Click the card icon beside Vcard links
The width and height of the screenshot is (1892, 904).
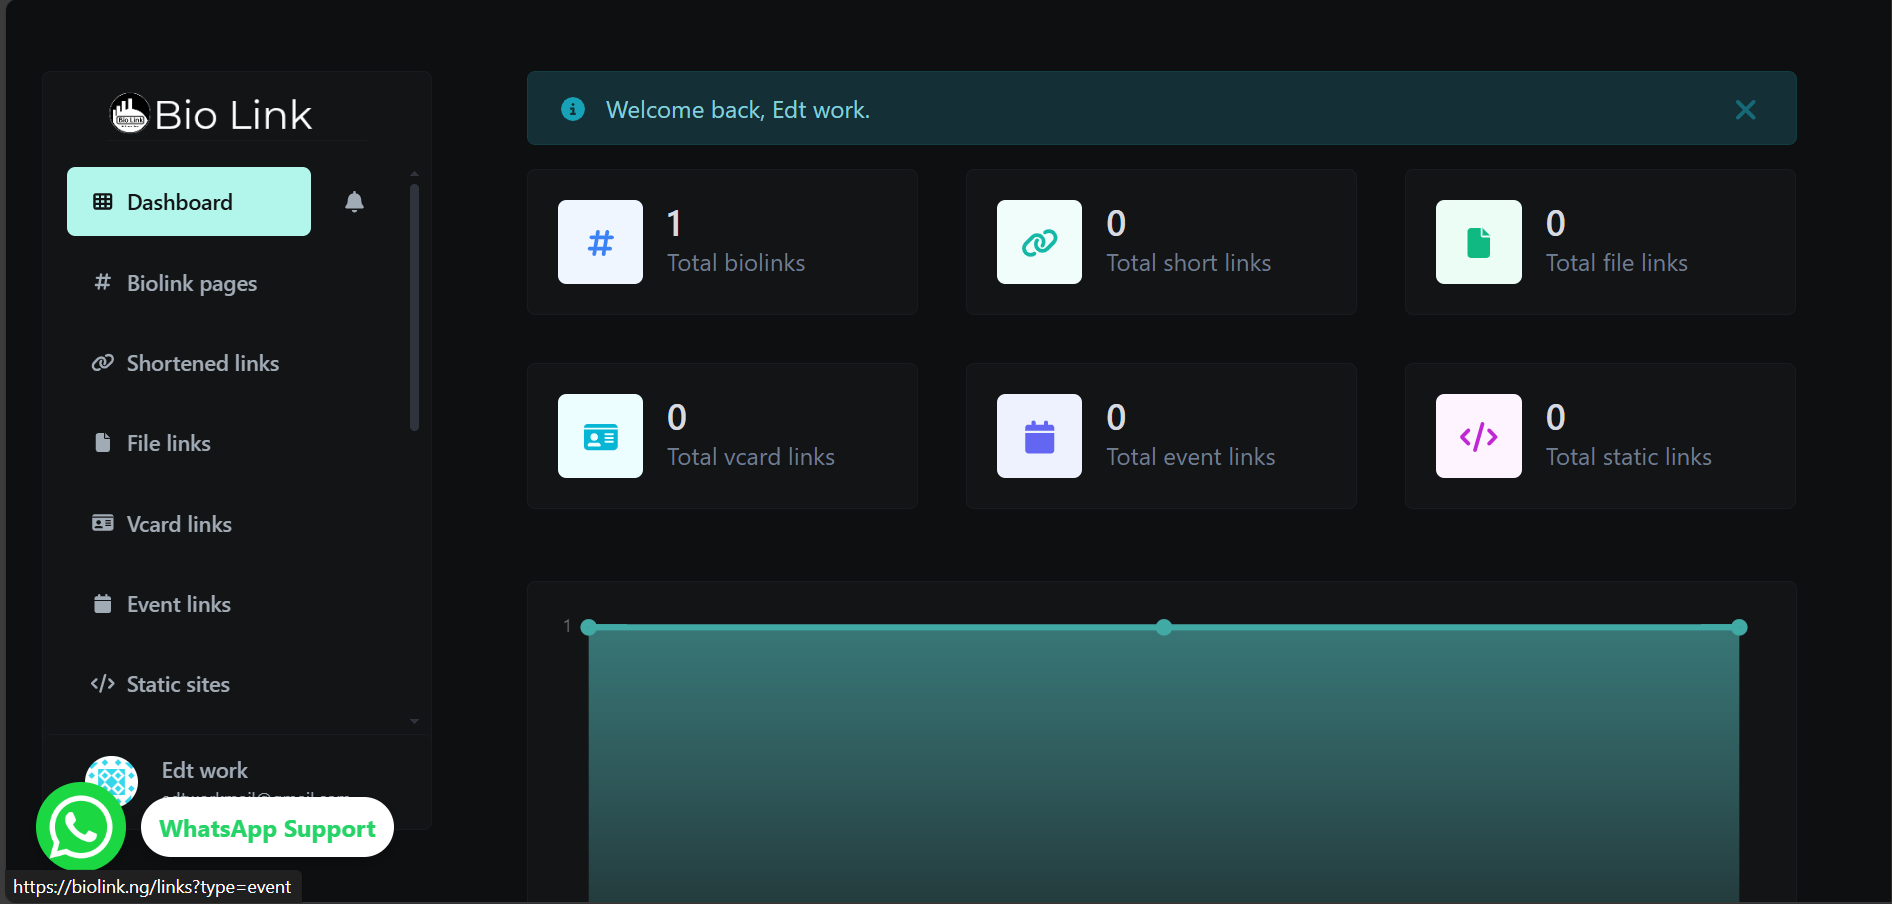point(102,523)
